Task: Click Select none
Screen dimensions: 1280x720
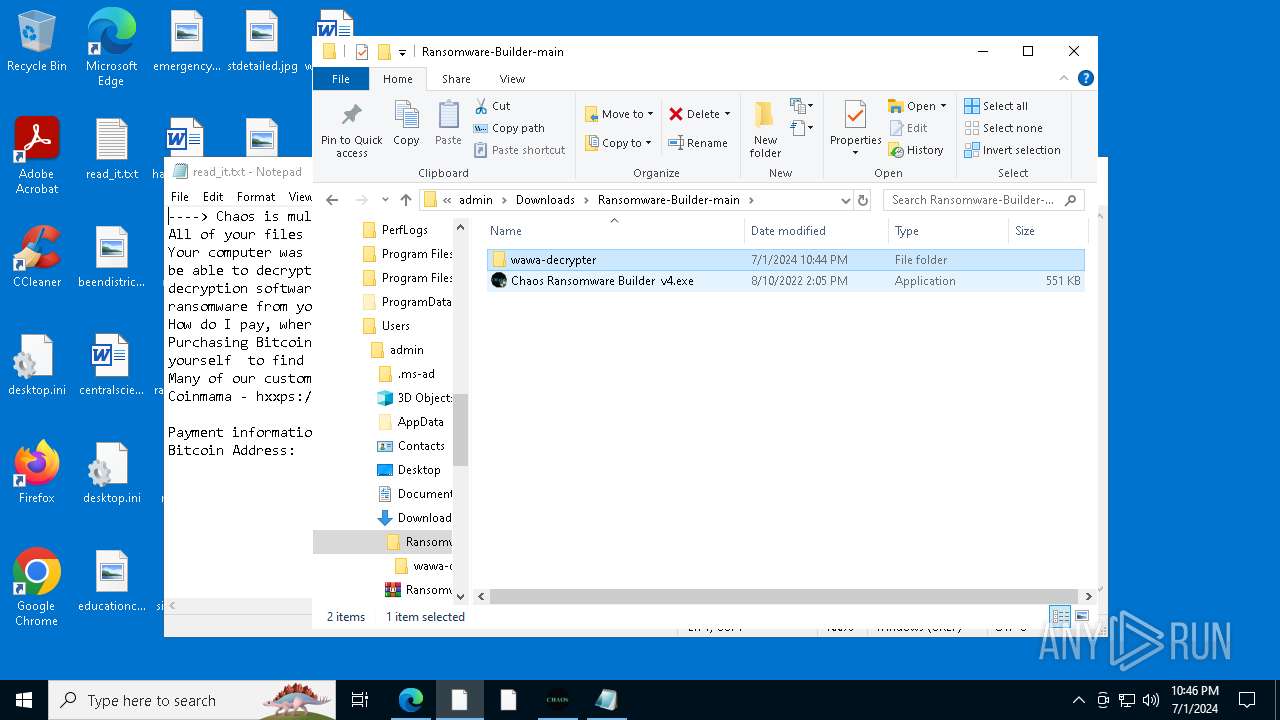Action: point(1003,128)
